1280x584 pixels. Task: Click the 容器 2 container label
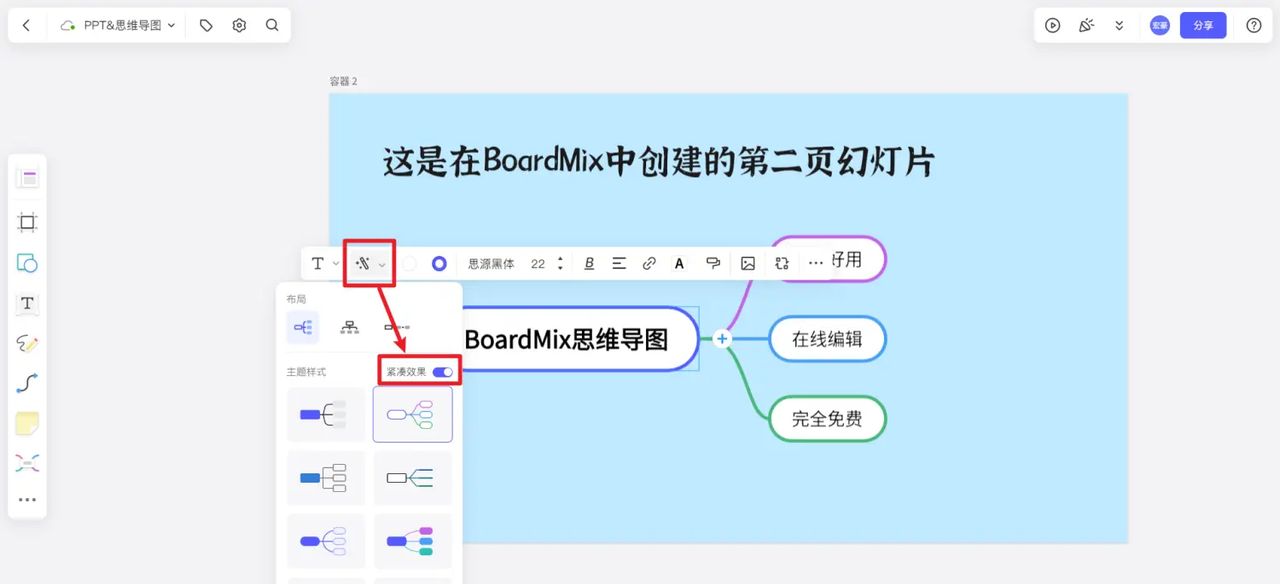(343, 81)
